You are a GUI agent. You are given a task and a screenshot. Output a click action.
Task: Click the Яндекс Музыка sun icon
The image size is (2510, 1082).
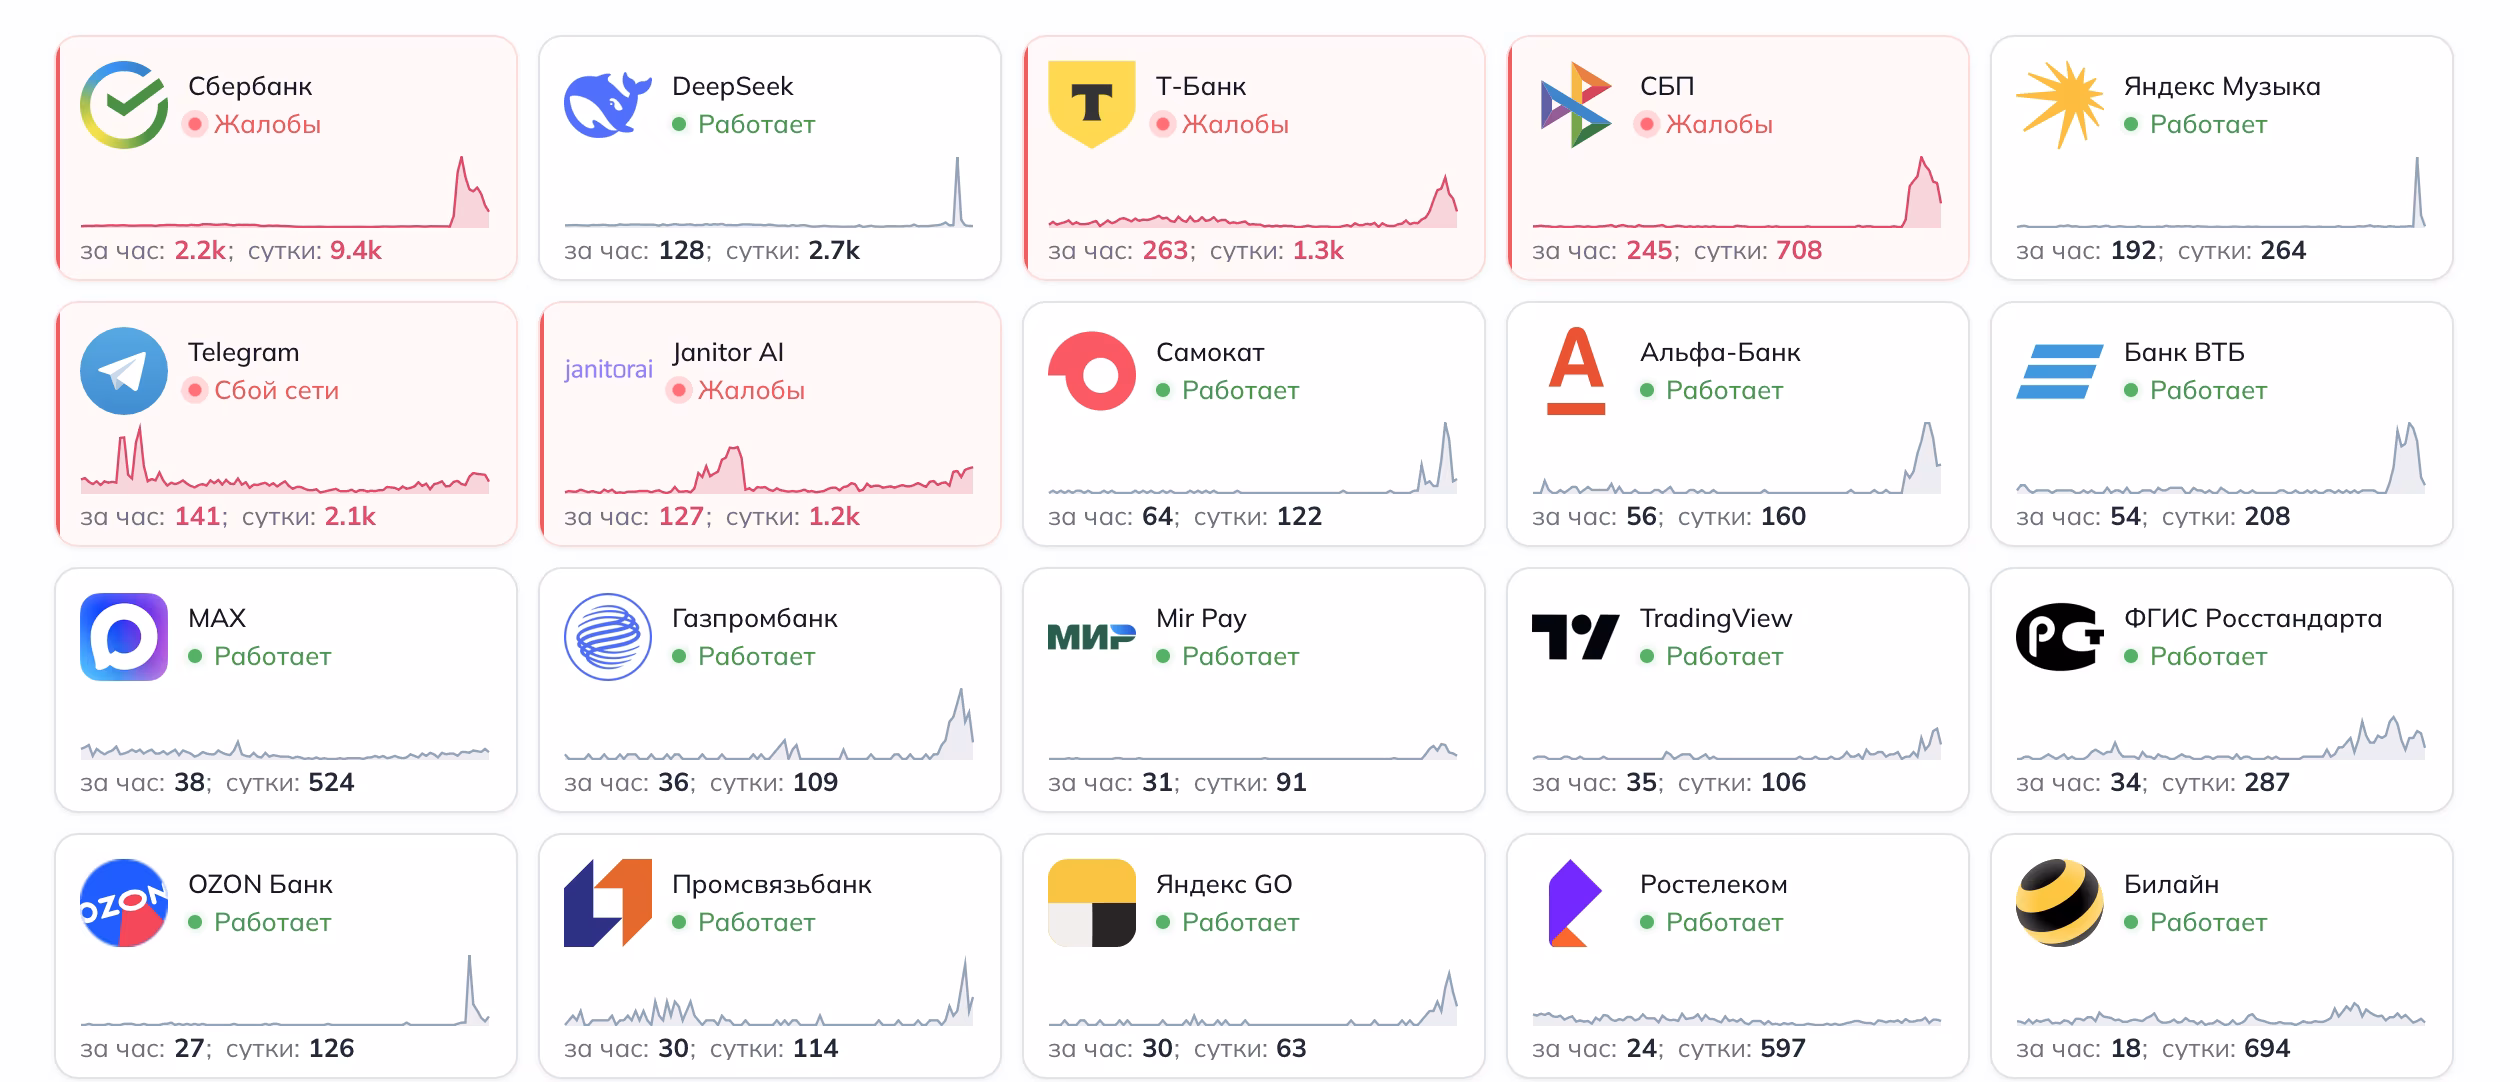[x=2060, y=101]
